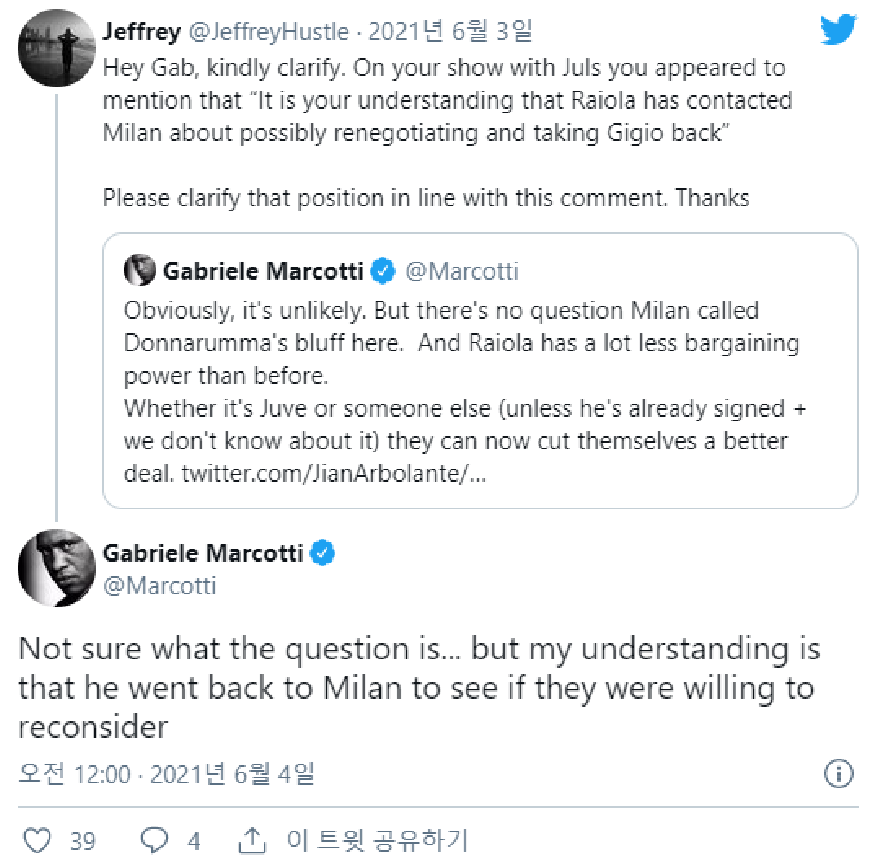This screenshot has width=876, height=863.
Task: Open Gabriele Marcotti's large profile photo
Action: [x=56, y=567]
